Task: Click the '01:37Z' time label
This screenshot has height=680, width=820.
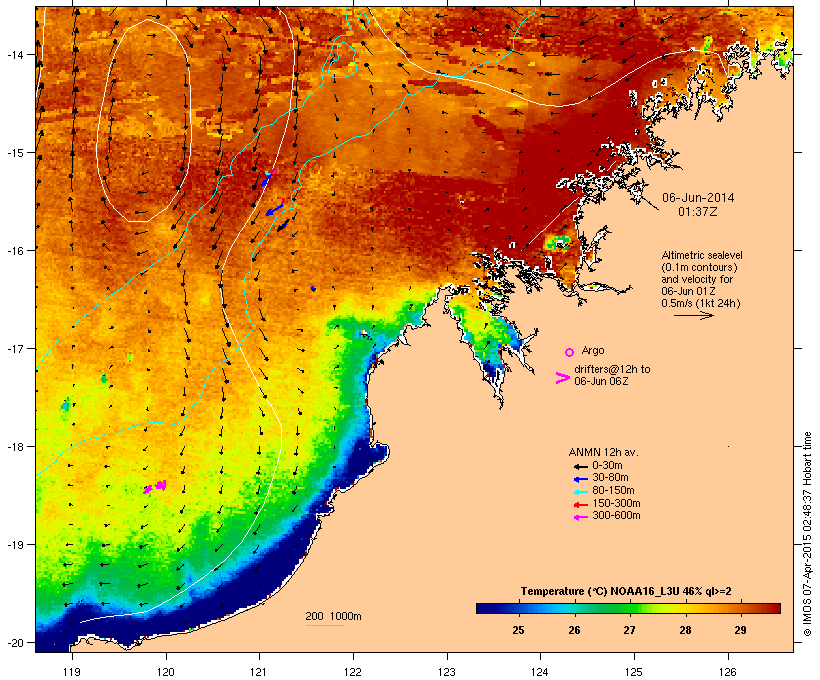Action: click(x=698, y=212)
